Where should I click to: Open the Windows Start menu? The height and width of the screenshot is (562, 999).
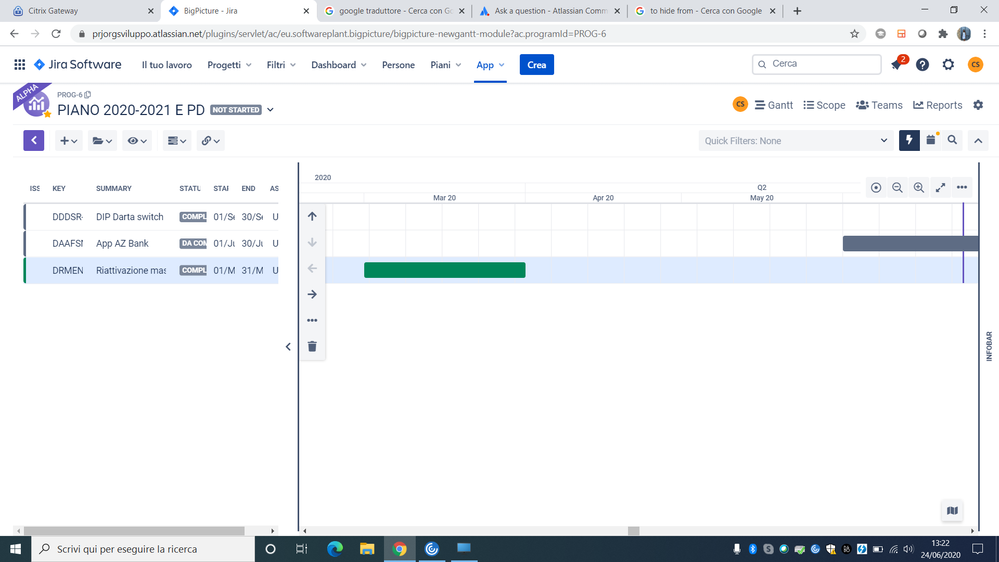(15, 549)
